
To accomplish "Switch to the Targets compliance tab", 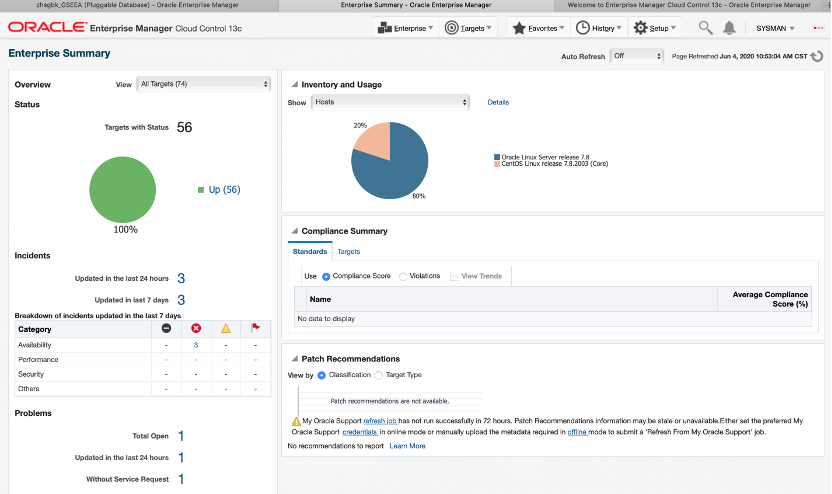I will pyautogui.click(x=349, y=252).
